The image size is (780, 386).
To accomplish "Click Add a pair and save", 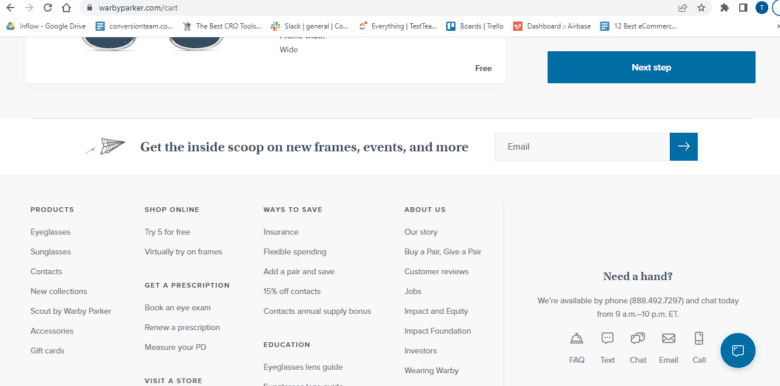I will (299, 272).
